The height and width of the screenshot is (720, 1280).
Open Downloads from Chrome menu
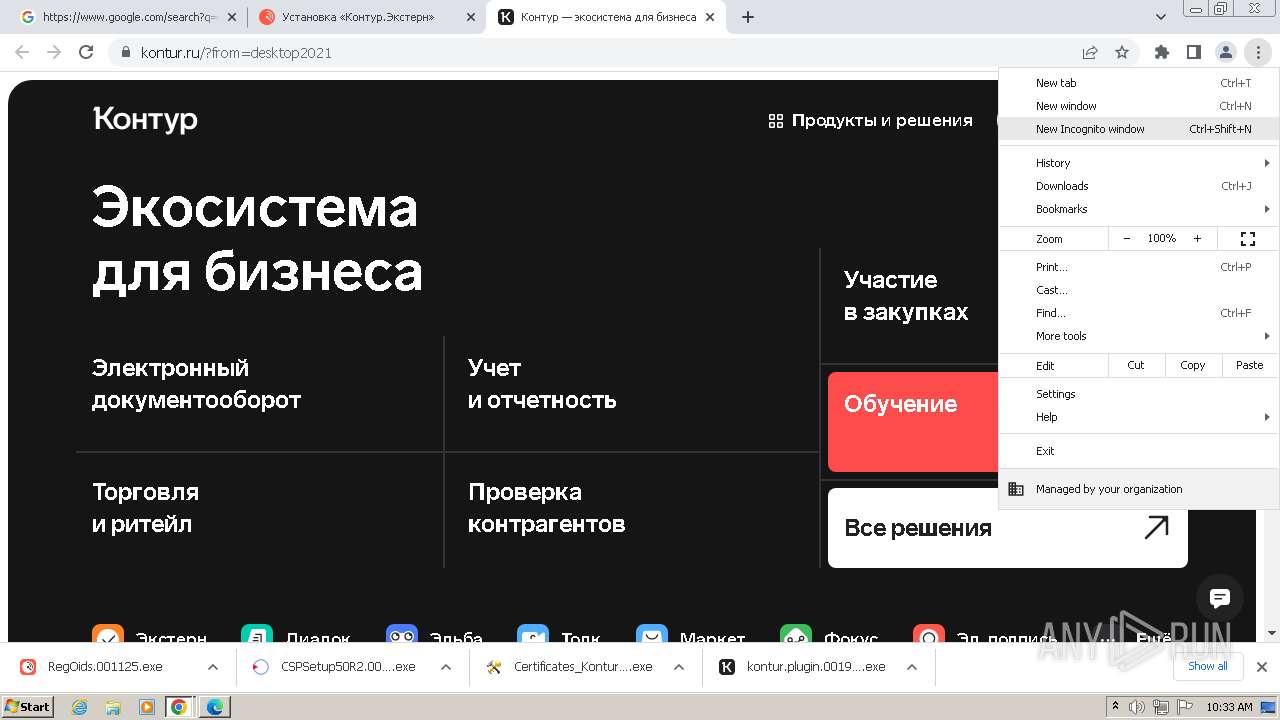(1138, 186)
